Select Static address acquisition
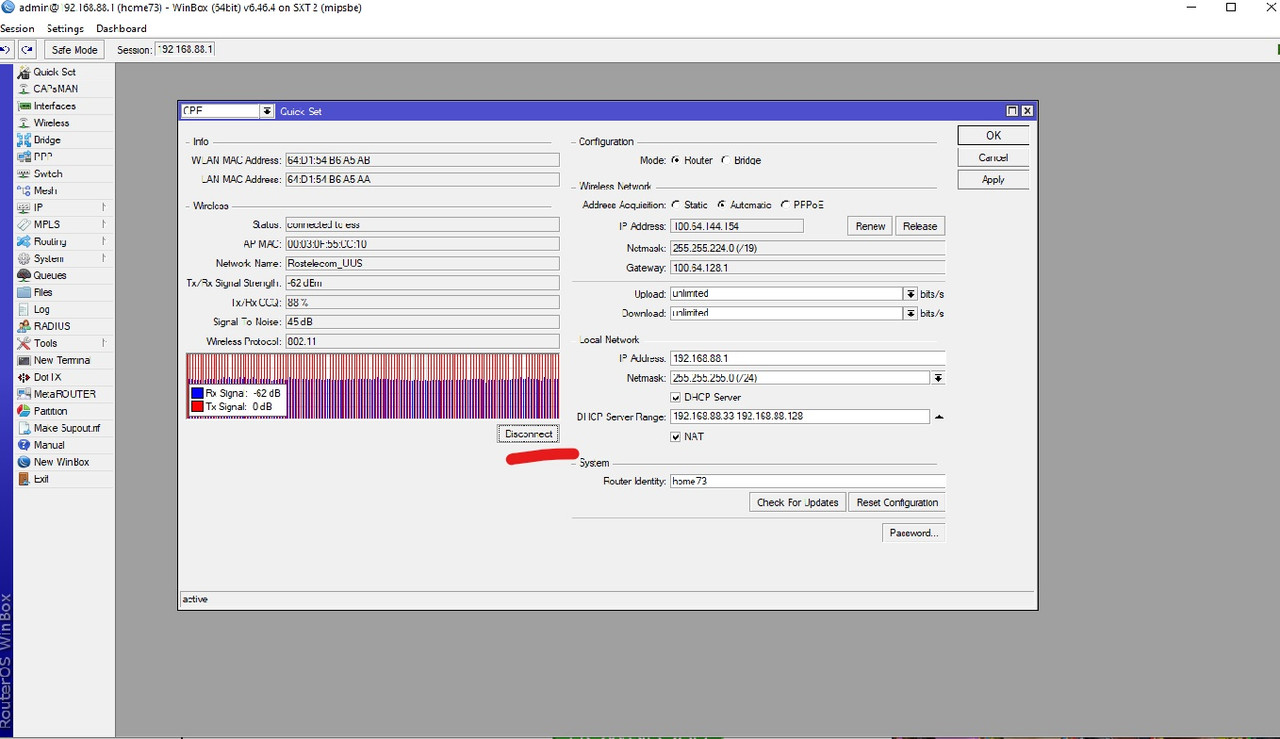Image resolution: width=1280 pixels, height=739 pixels. point(676,205)
